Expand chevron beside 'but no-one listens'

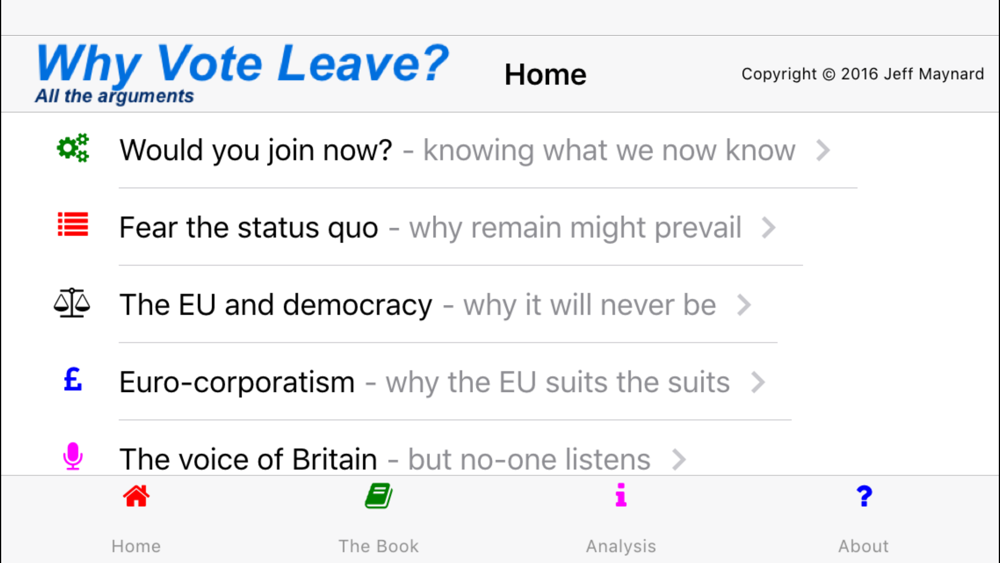[x=679, y=459]
